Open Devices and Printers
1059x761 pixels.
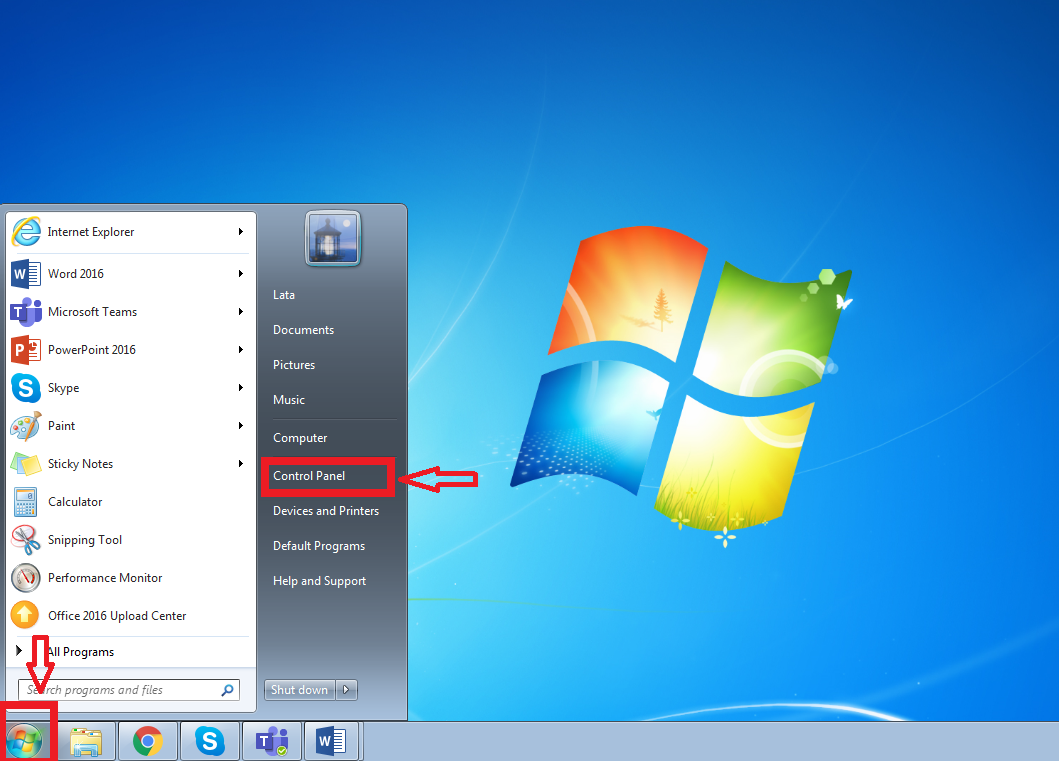(326, 511)
